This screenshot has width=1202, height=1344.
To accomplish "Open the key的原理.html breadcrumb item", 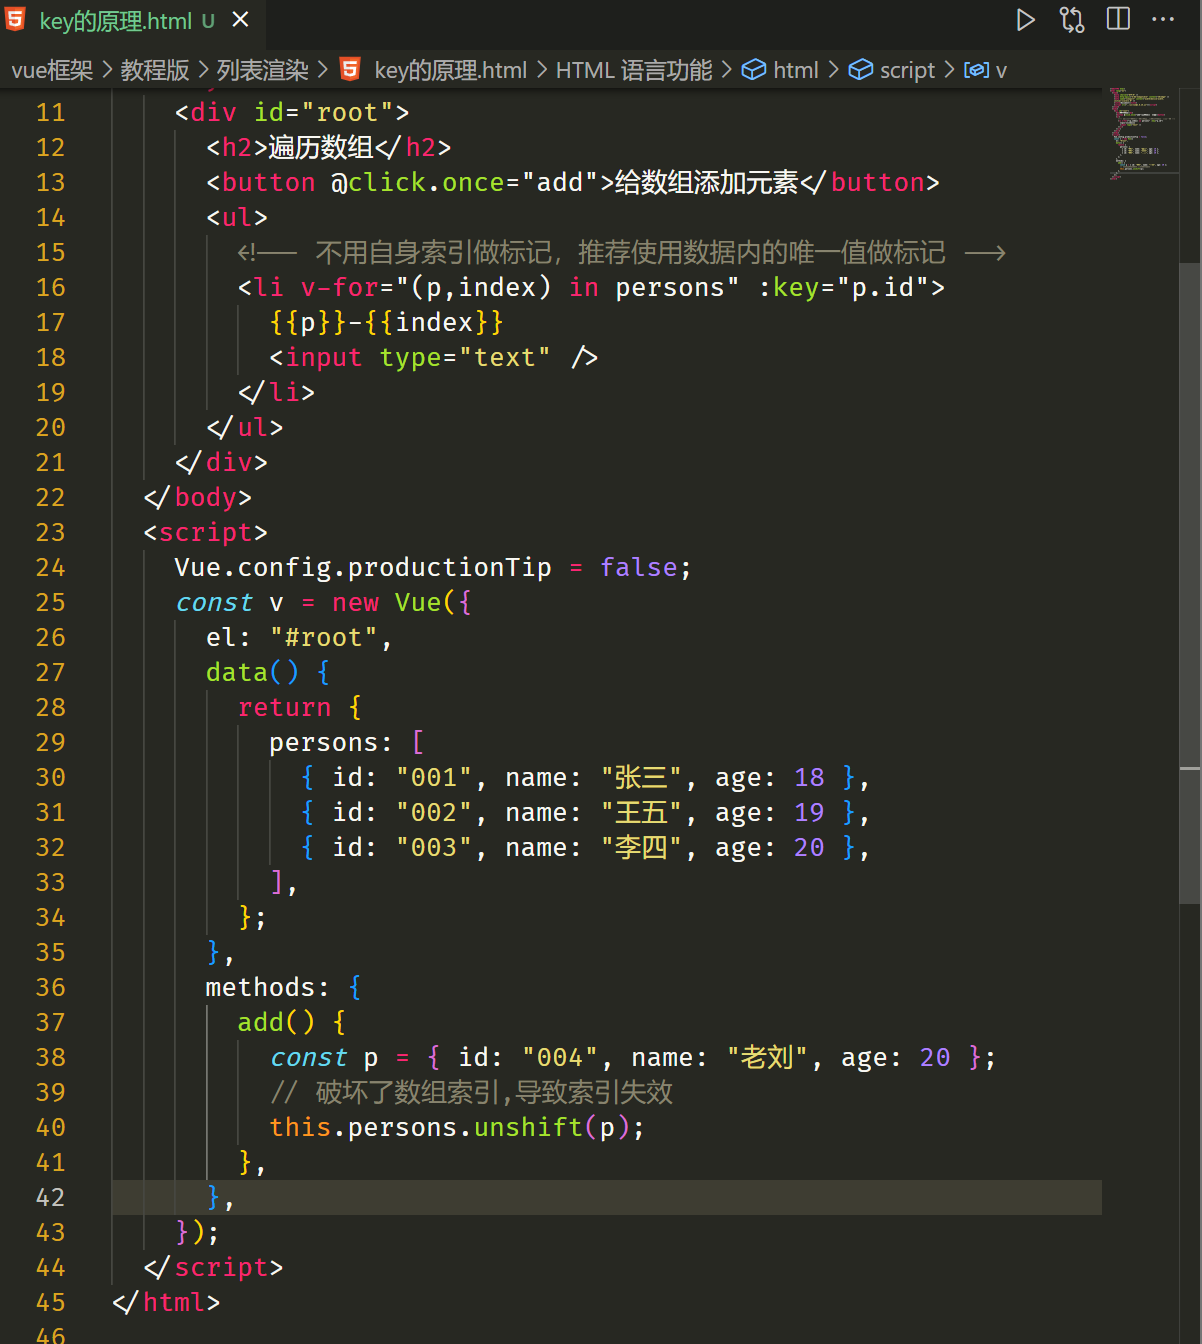I will (450, 70).
